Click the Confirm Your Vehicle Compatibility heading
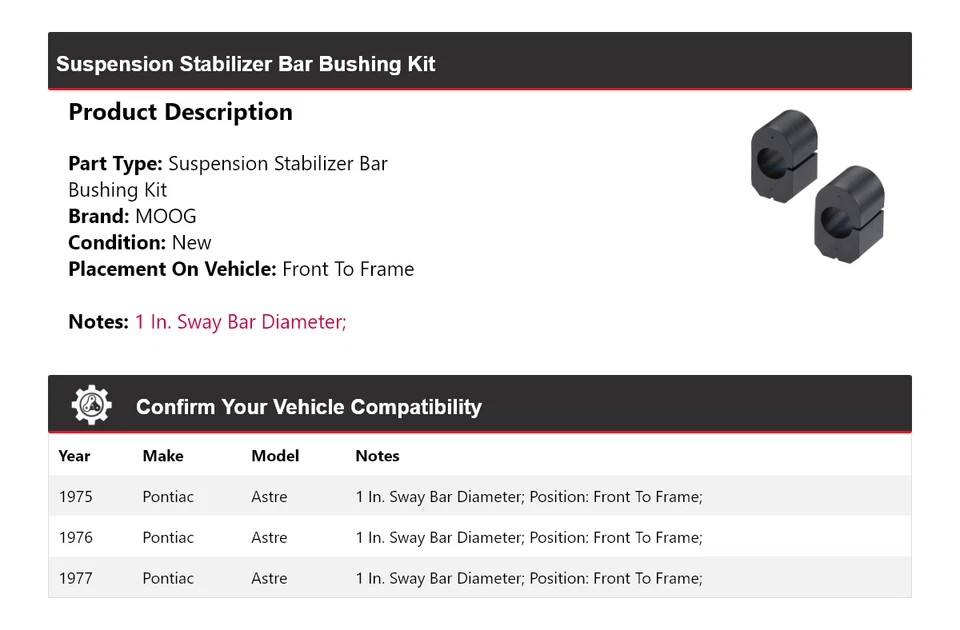 (308, 407)
